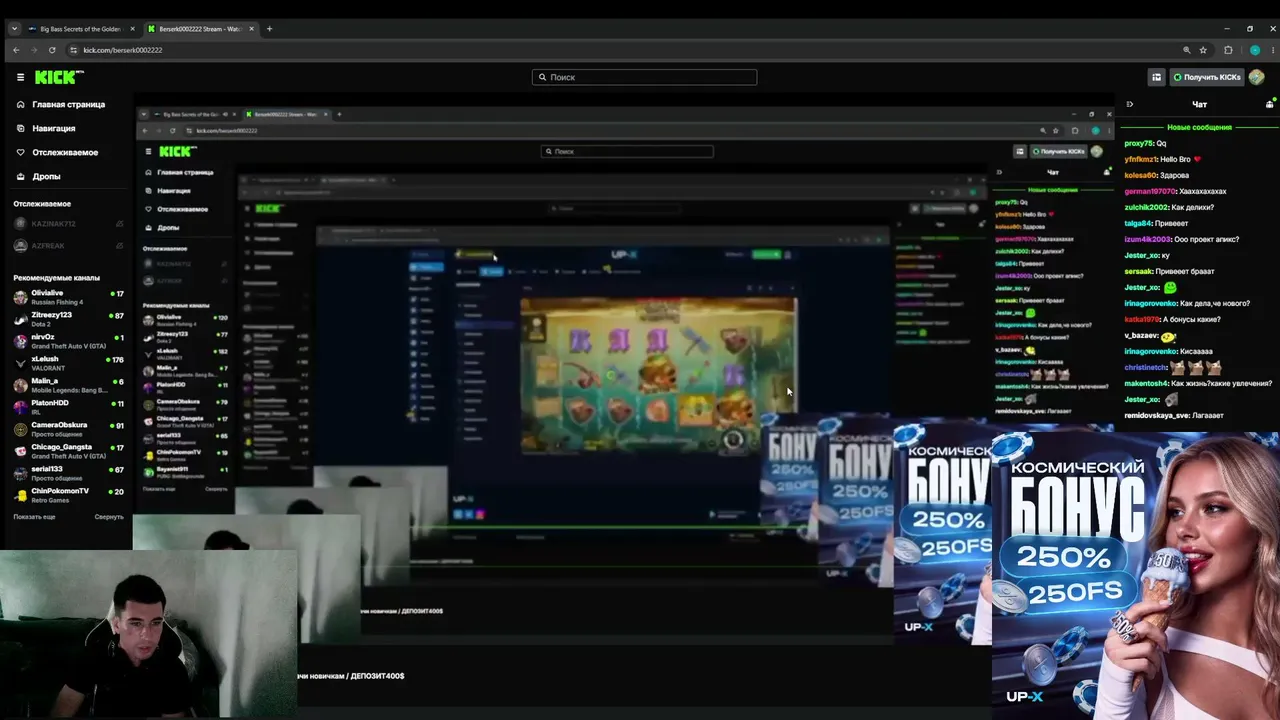1280x720 pixels.
Task: Open the Kick hamburger sidebar menu
Action: [x=20, y=77]
